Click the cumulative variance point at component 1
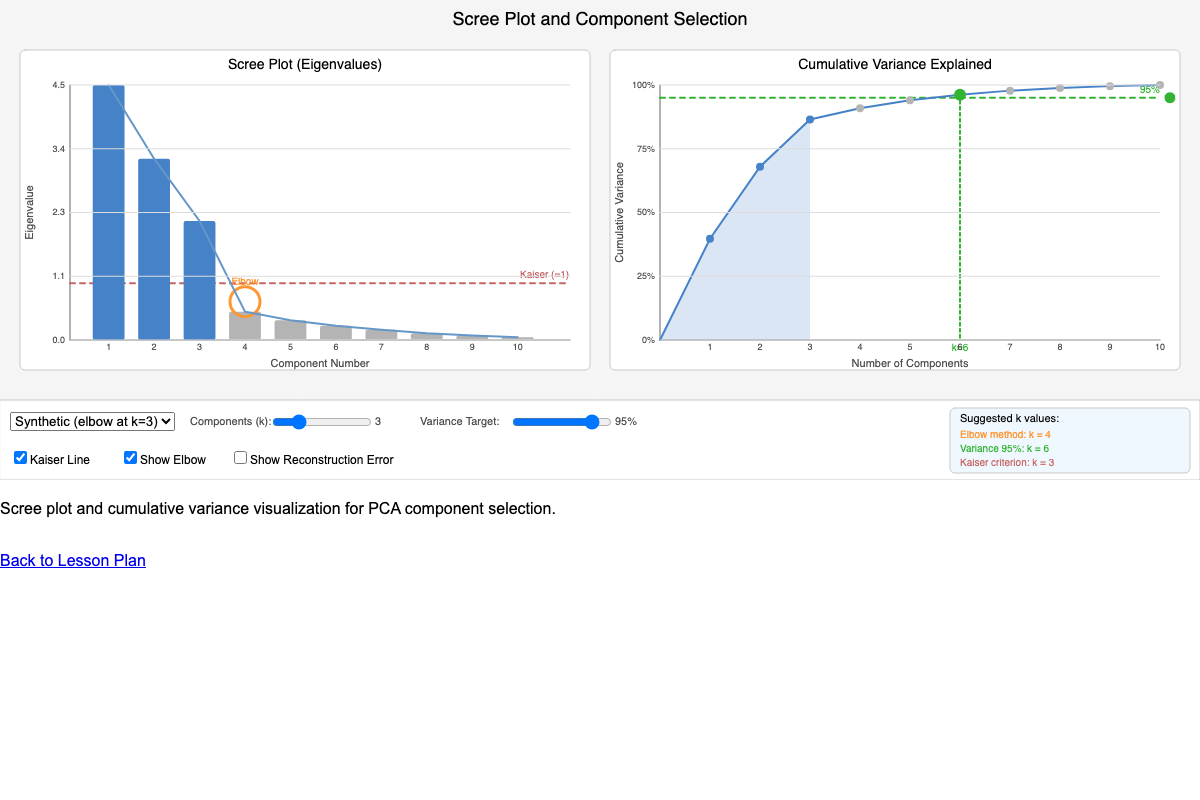 710,239
